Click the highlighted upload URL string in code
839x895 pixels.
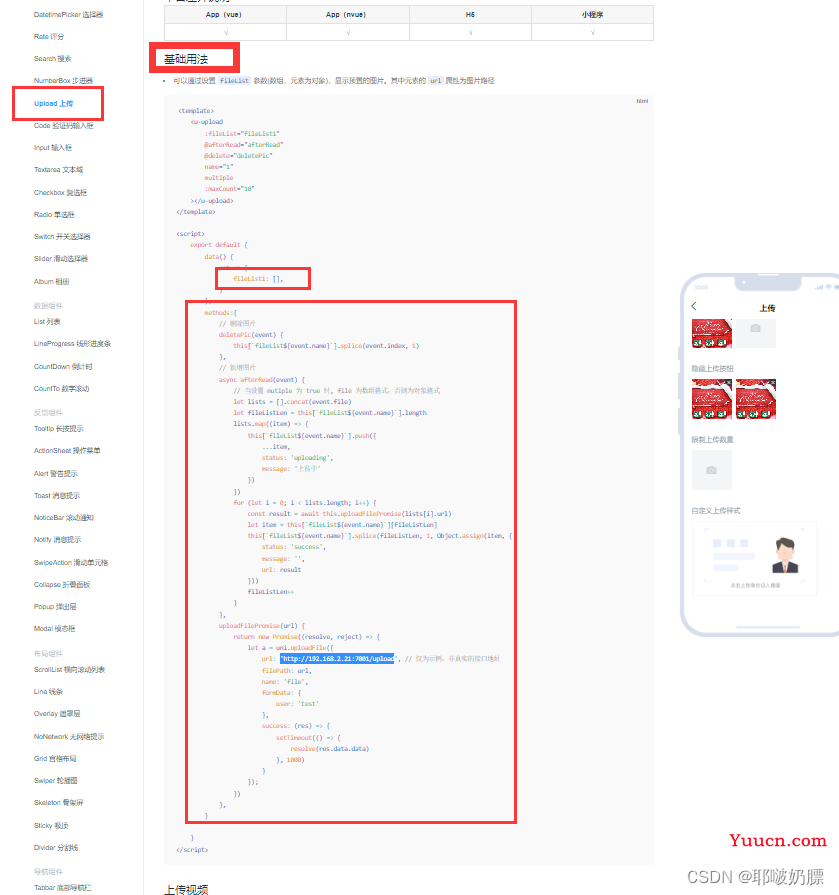(x=337, y=659)
